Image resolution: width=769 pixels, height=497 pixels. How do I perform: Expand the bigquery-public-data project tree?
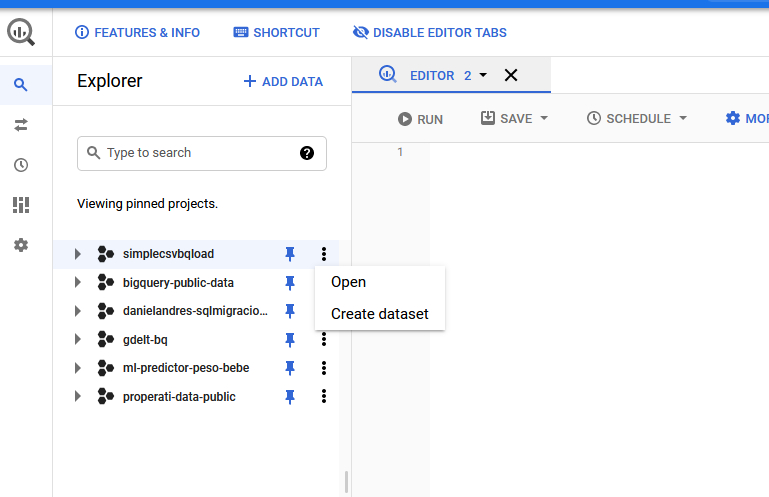pyautogui.click(x=77, y=283)
